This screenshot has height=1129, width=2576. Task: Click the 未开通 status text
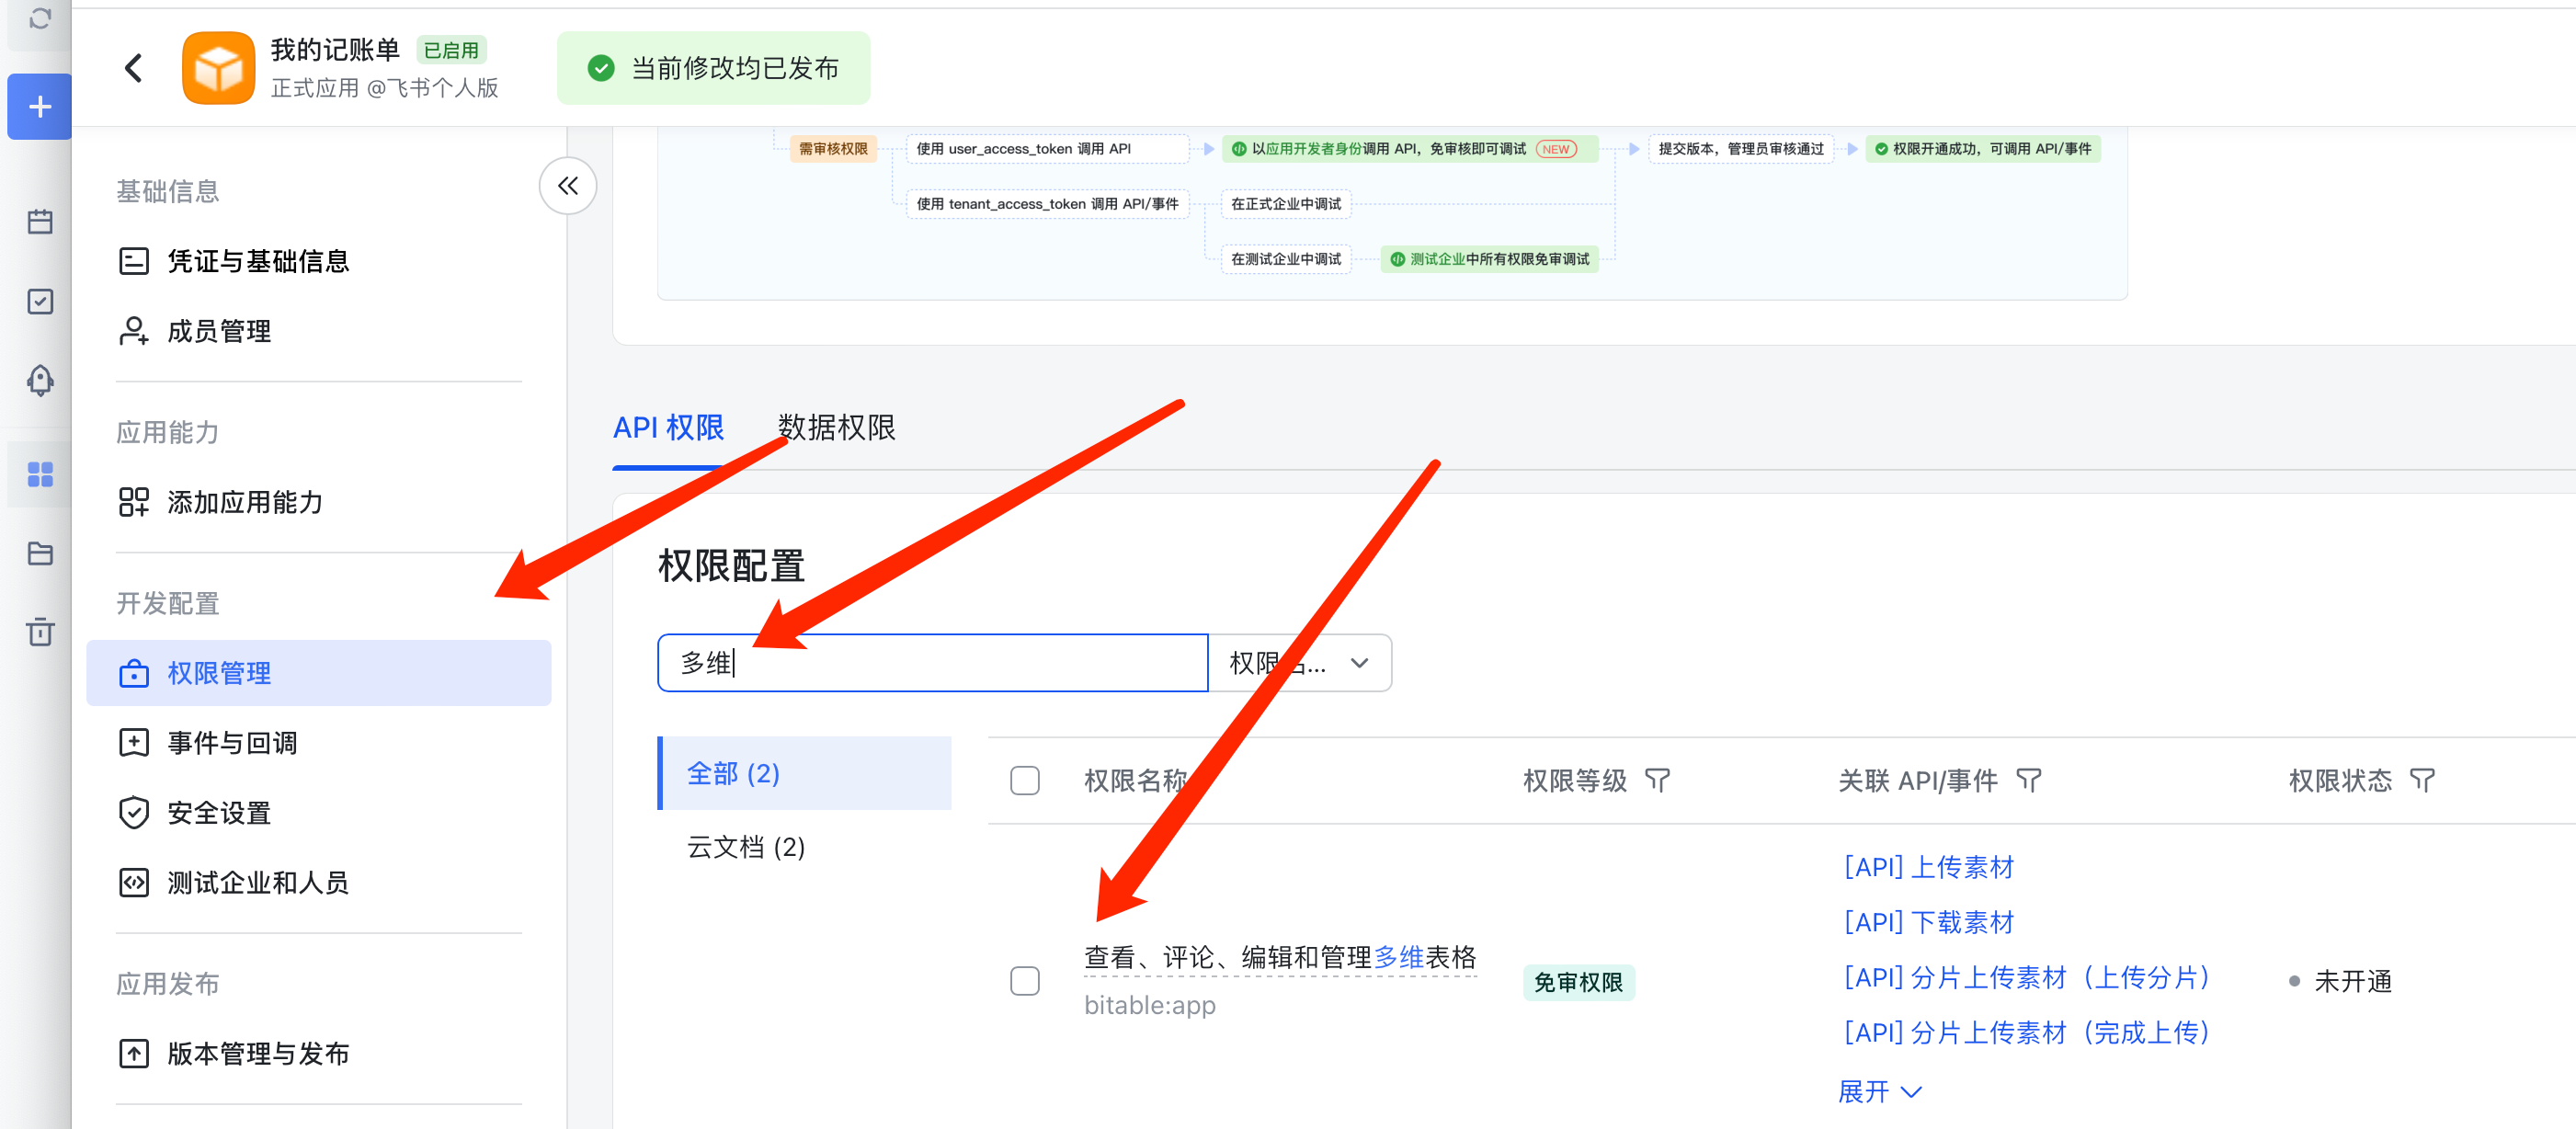click(x=2352, y=981)
